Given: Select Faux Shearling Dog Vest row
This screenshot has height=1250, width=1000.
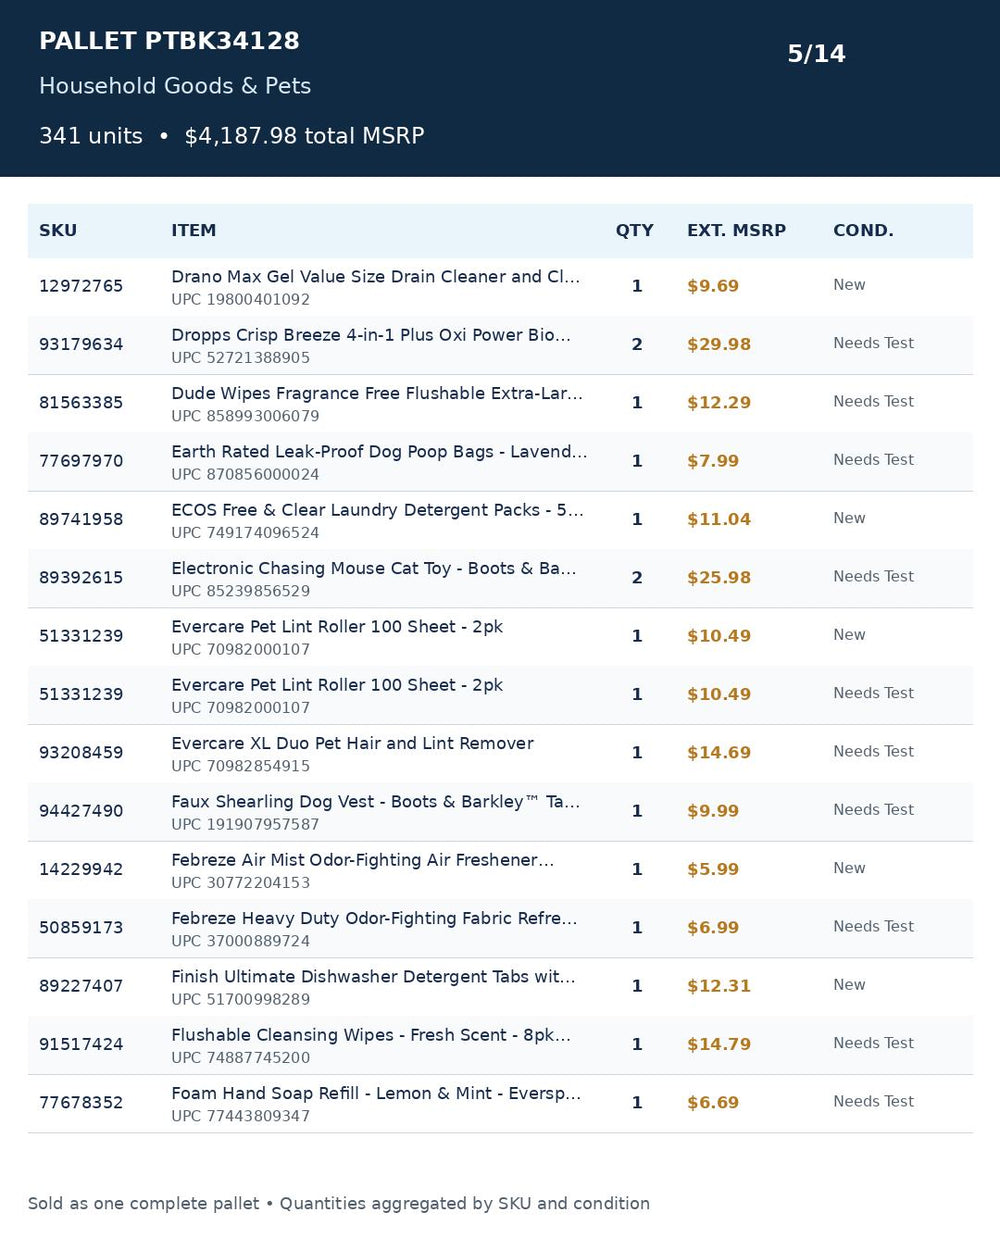Looking at the screenshot, I should (500, 812).
